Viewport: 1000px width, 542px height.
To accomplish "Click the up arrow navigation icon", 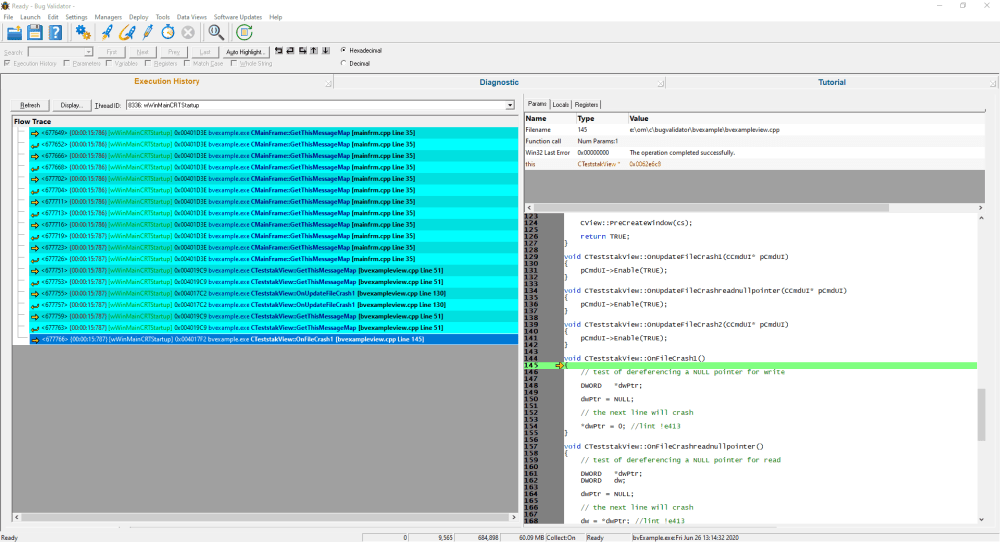I will point(314,50).
